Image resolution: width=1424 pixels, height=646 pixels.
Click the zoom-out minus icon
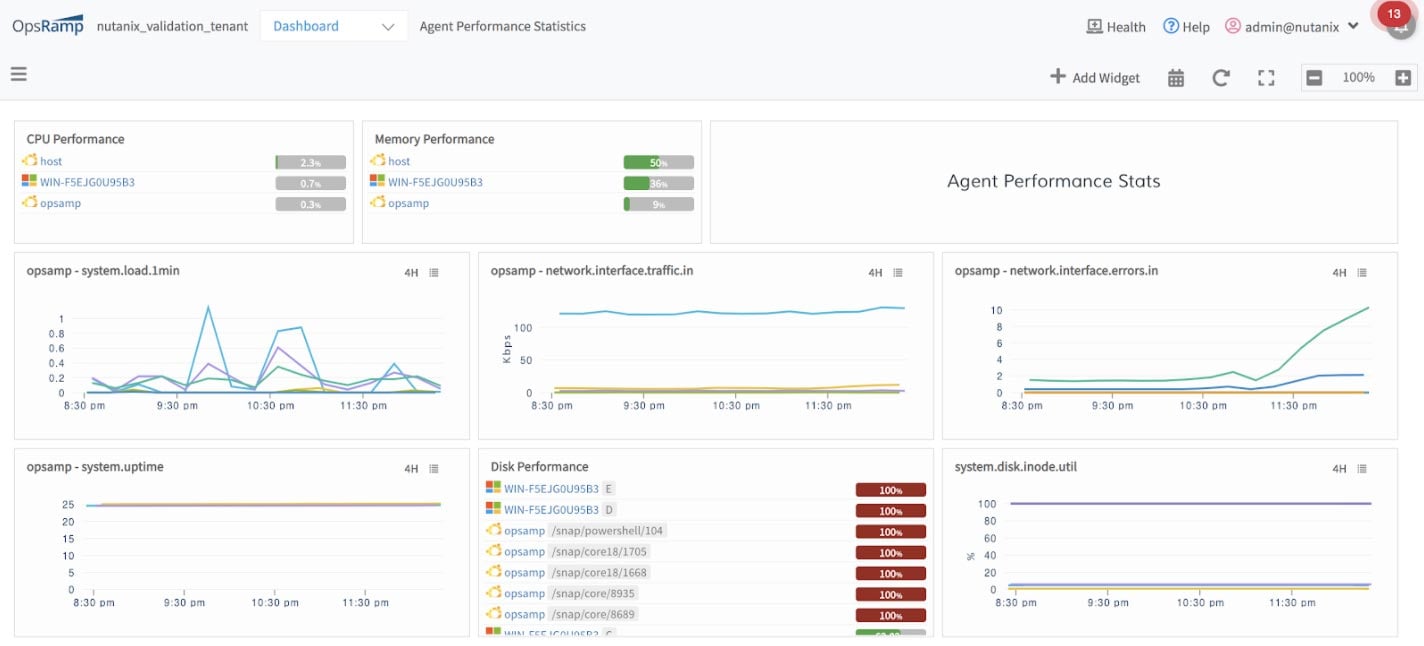(x=1313, y=77)
